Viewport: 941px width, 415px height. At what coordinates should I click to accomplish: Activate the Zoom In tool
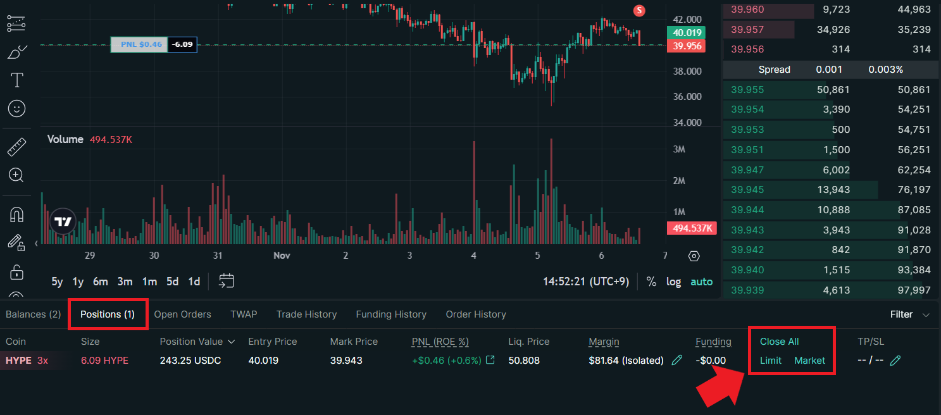17,175
